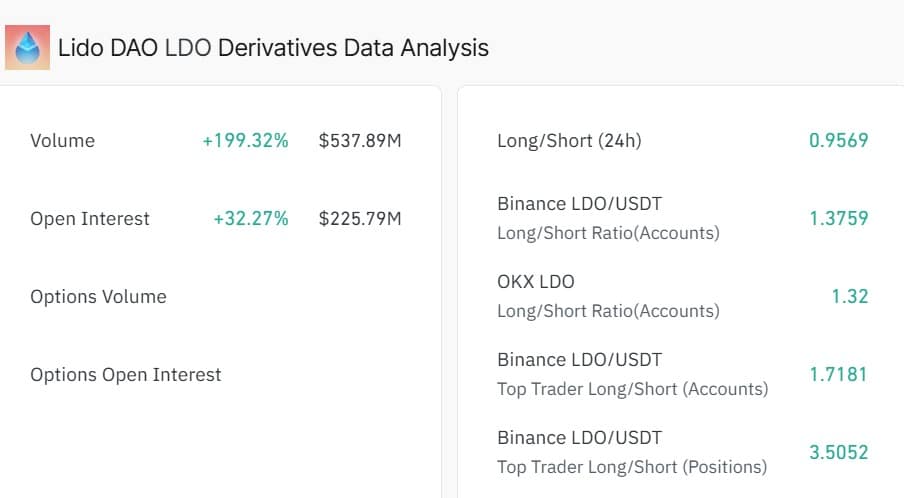
Task: Click the Long/Short (24h) label
Action: pos(569,141)
